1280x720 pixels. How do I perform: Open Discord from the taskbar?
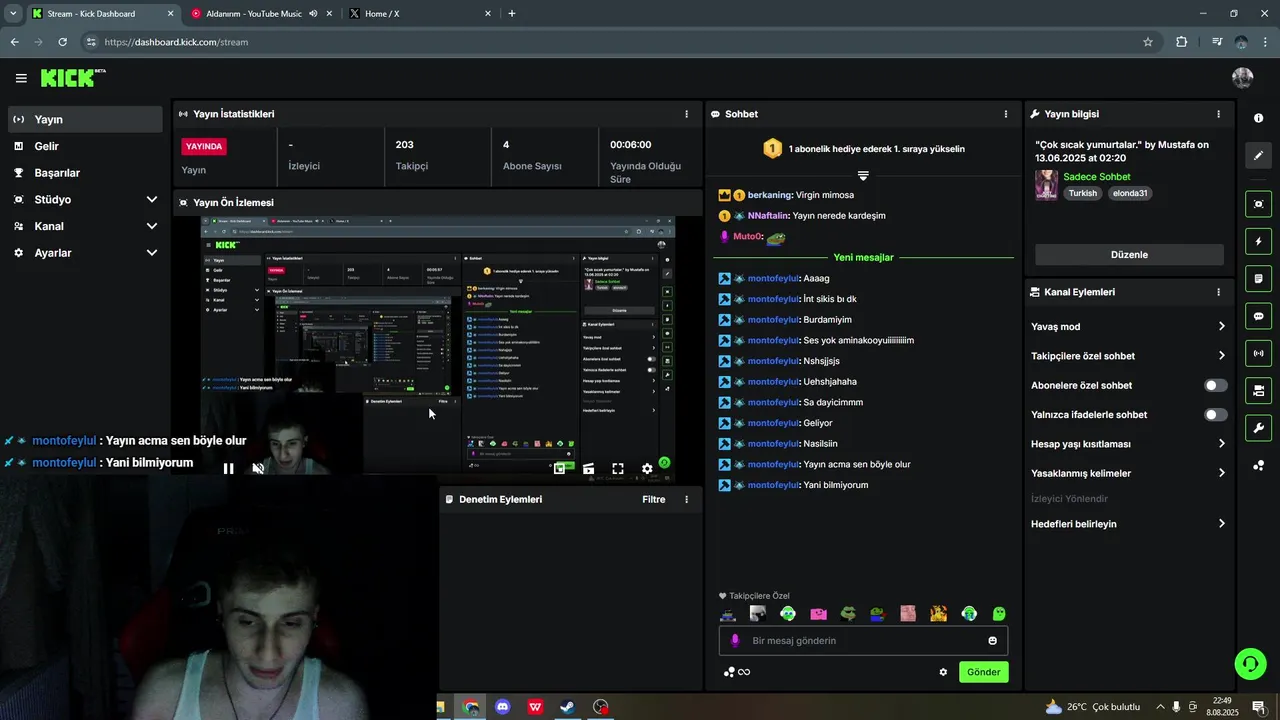(x=503, y=707)
